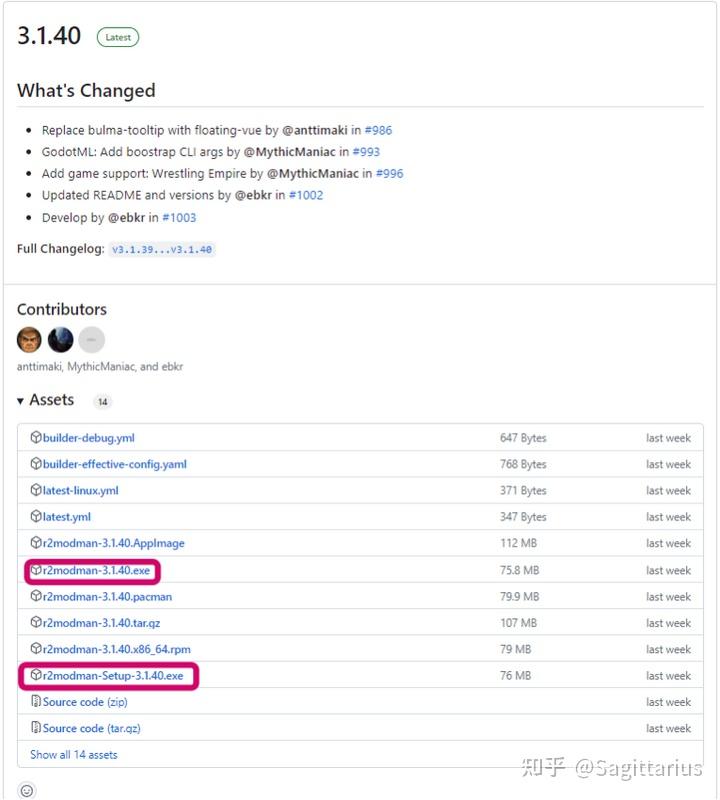Click the Latest release badge
This screenshot has height=800, width=720.
pyautogui.click(x=118, y=38)
